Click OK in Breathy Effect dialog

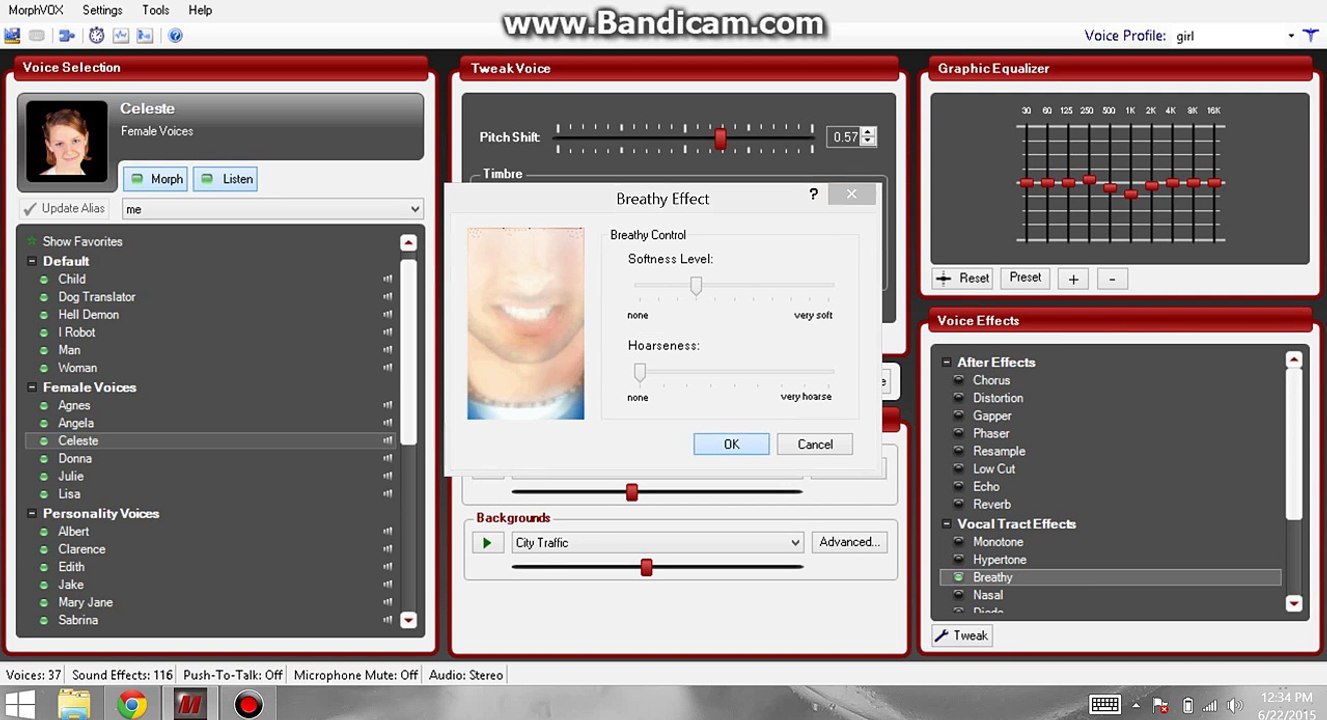click(731, 444)
